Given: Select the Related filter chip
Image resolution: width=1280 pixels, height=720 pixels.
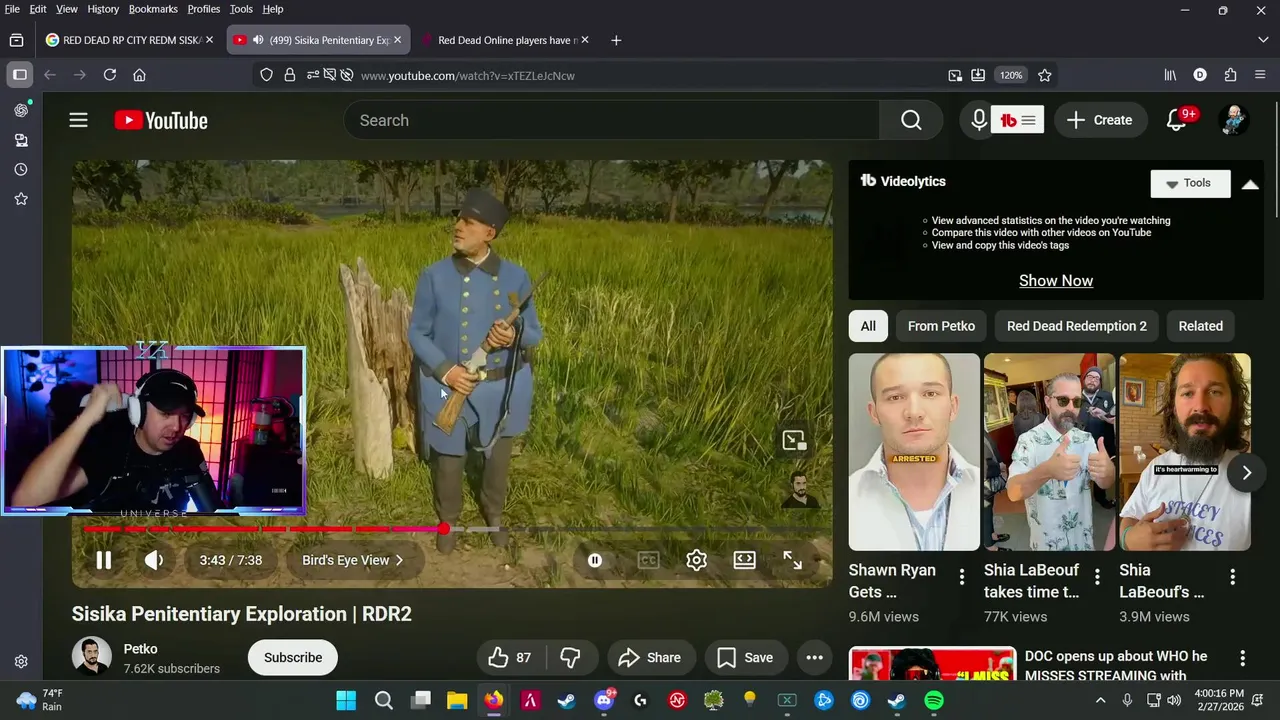Looking at the screenshot, I should (1200, 326).
